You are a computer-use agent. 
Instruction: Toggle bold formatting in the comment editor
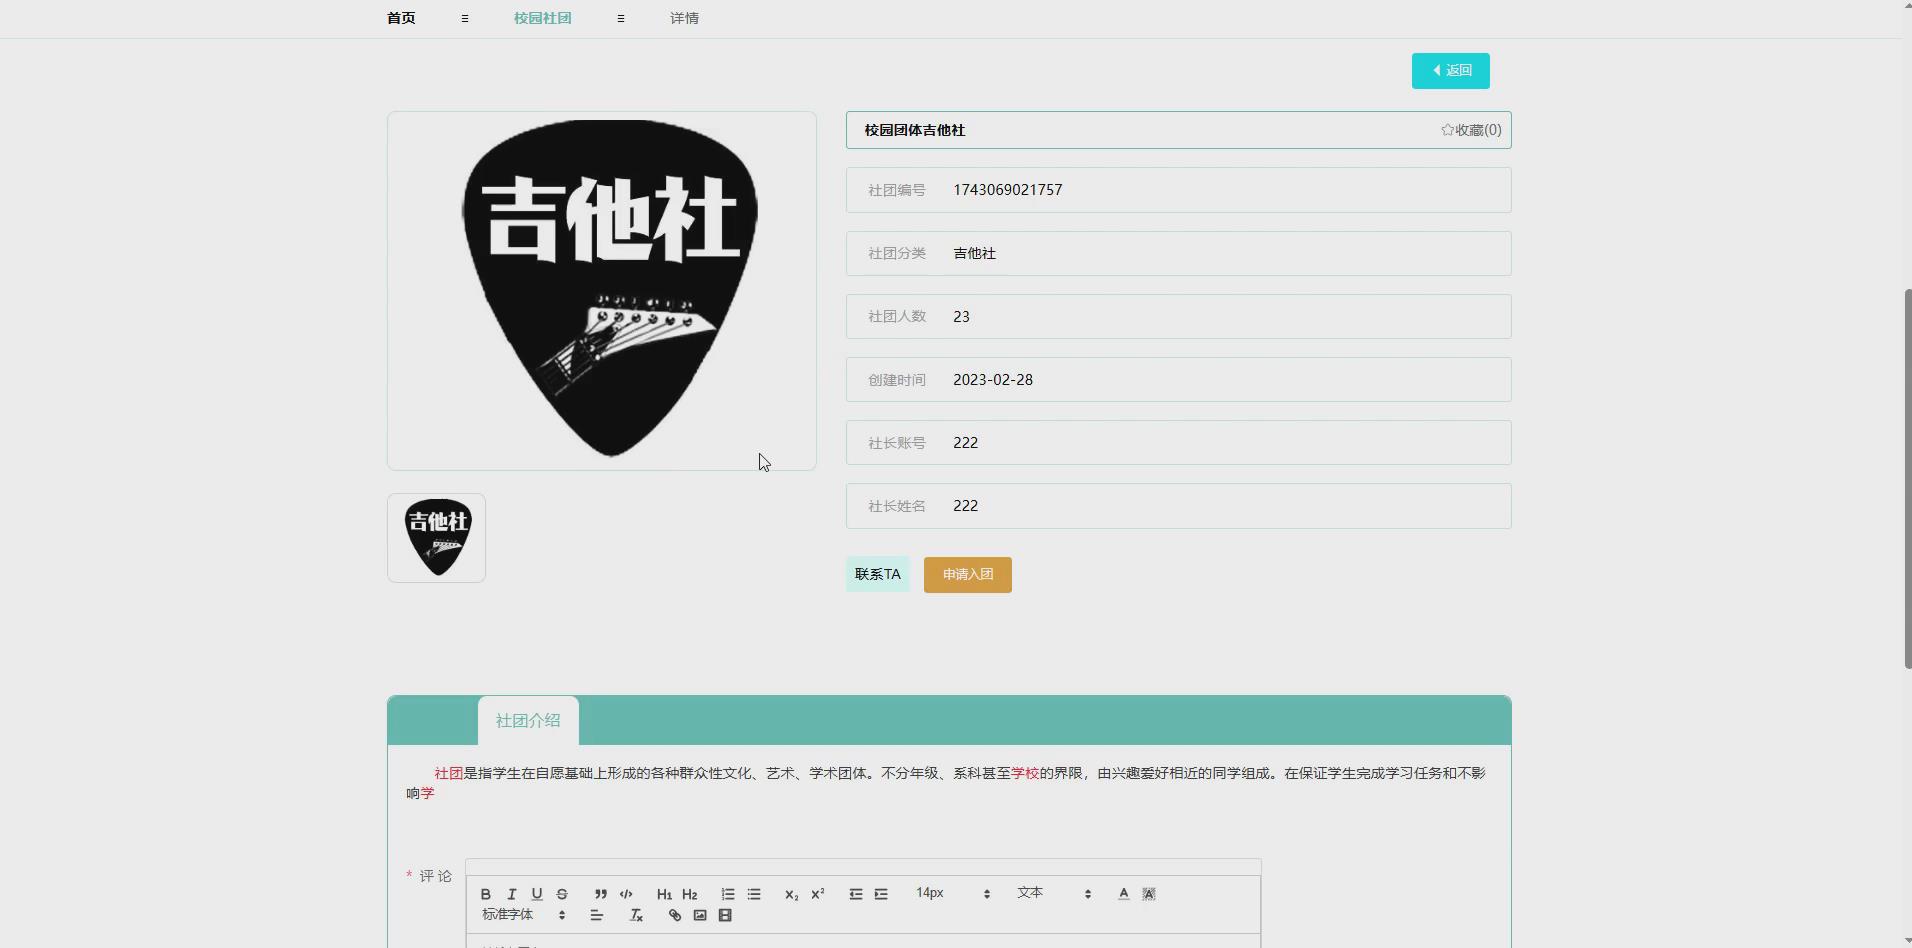tap(485, 894)
